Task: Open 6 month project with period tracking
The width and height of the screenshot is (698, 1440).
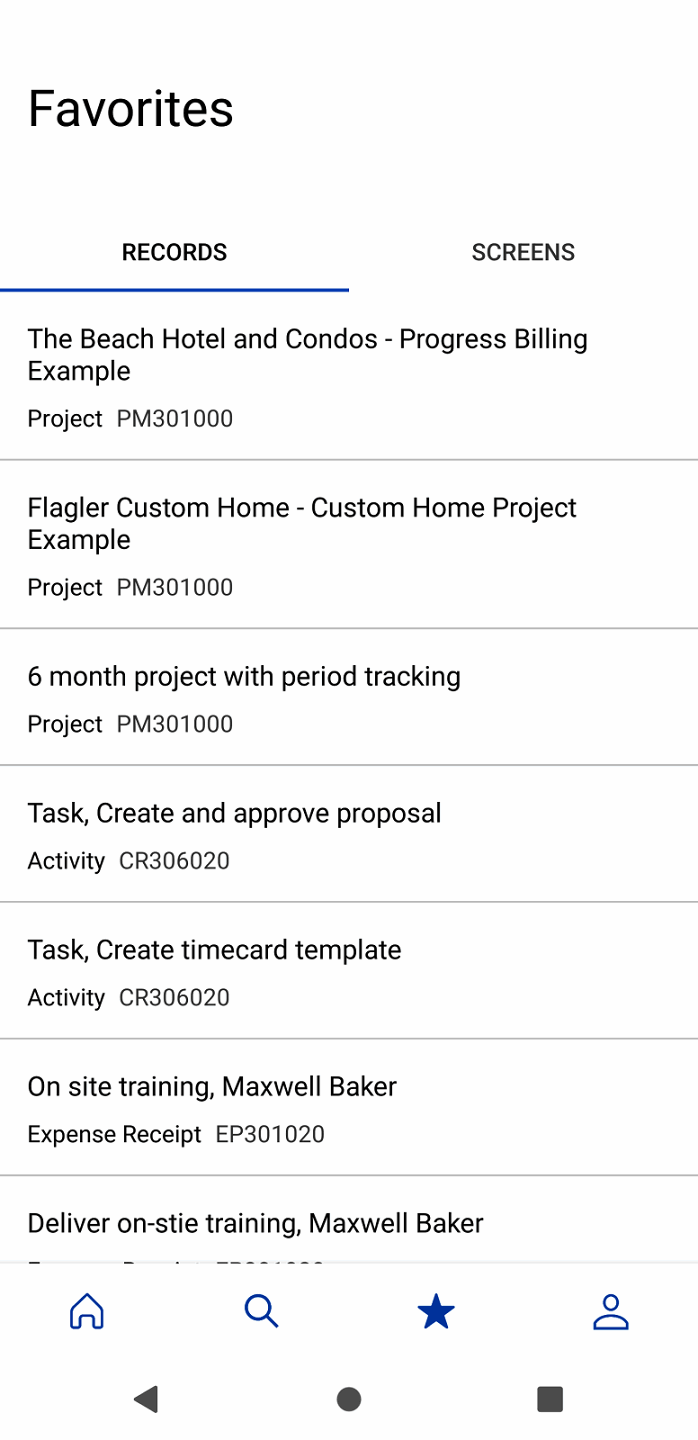Action: (x=244, y=677)
